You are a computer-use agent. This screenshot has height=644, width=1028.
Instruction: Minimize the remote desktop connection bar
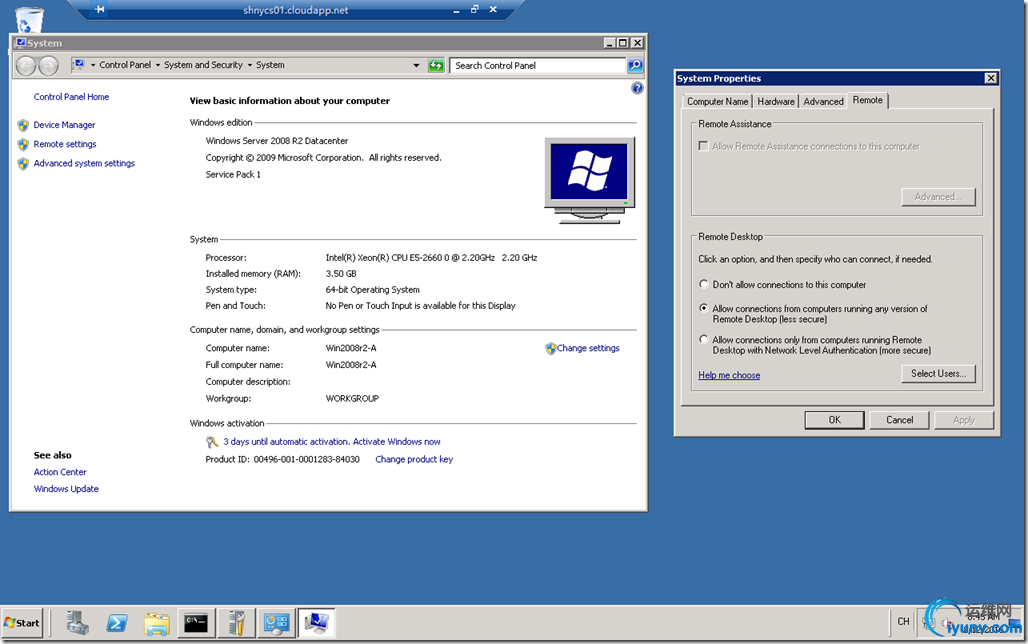[456, 10]
